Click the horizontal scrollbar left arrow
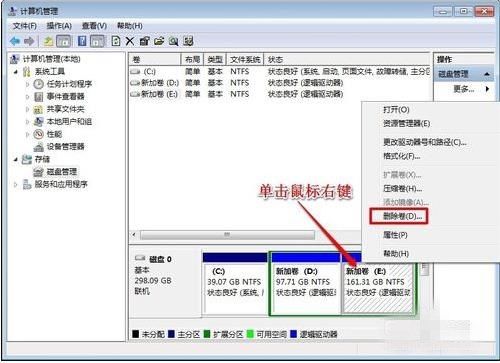The width and height of the screenshot is (500, 363). [134, 235]
